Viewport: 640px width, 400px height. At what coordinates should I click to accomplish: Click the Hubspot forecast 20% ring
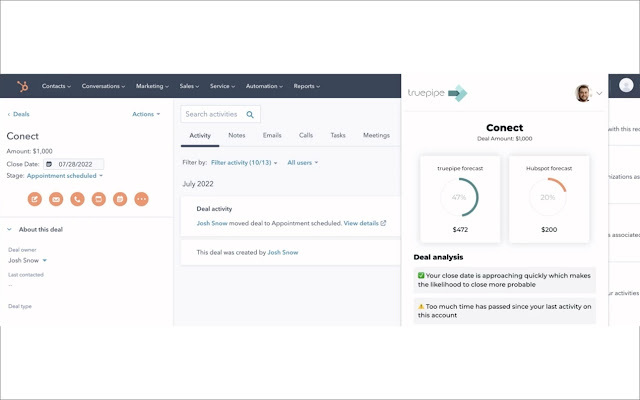coord(548,197)
